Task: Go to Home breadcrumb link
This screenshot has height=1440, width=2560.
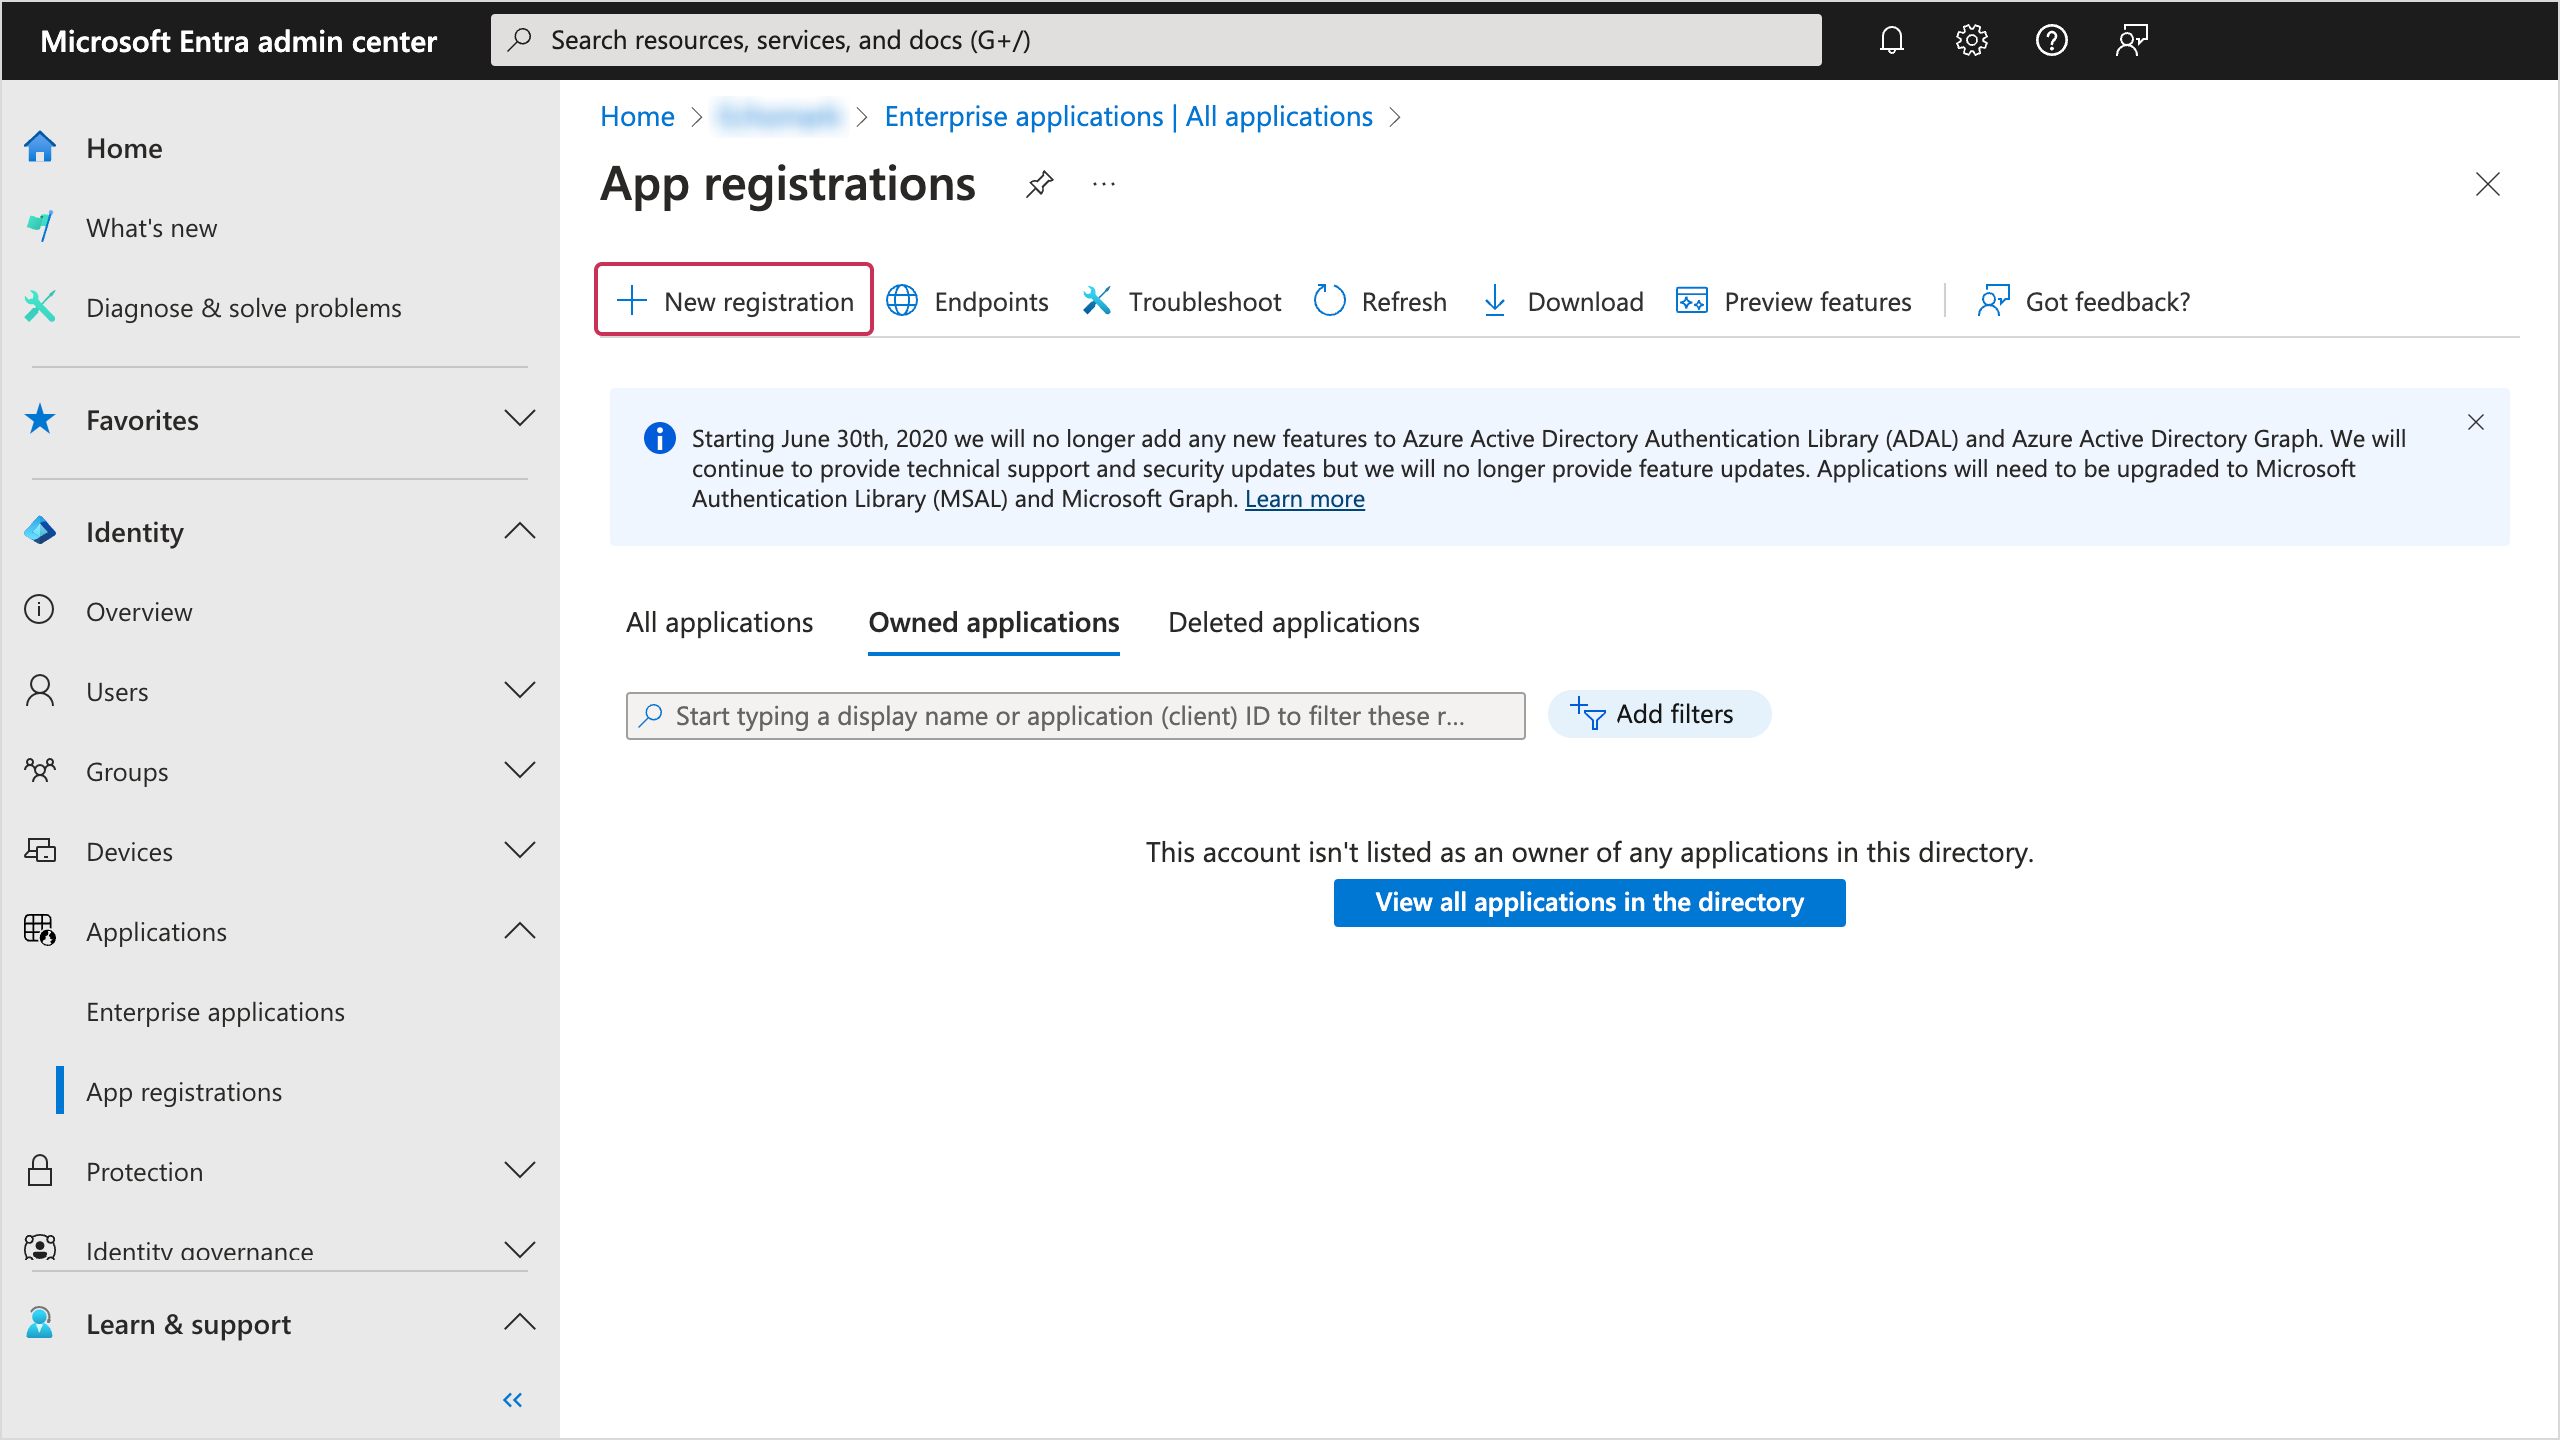Action: (x=637, y=116)
